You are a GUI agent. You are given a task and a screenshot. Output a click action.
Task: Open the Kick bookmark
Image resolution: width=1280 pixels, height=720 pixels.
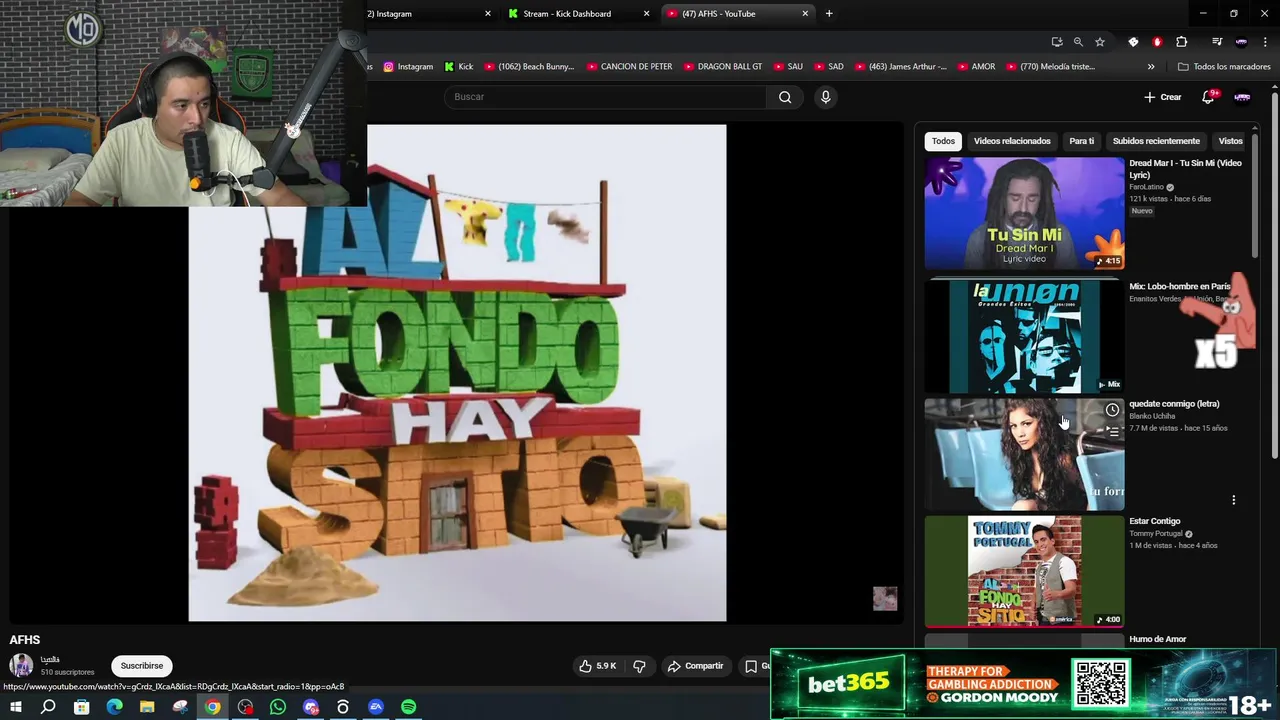tap(459, 67)
